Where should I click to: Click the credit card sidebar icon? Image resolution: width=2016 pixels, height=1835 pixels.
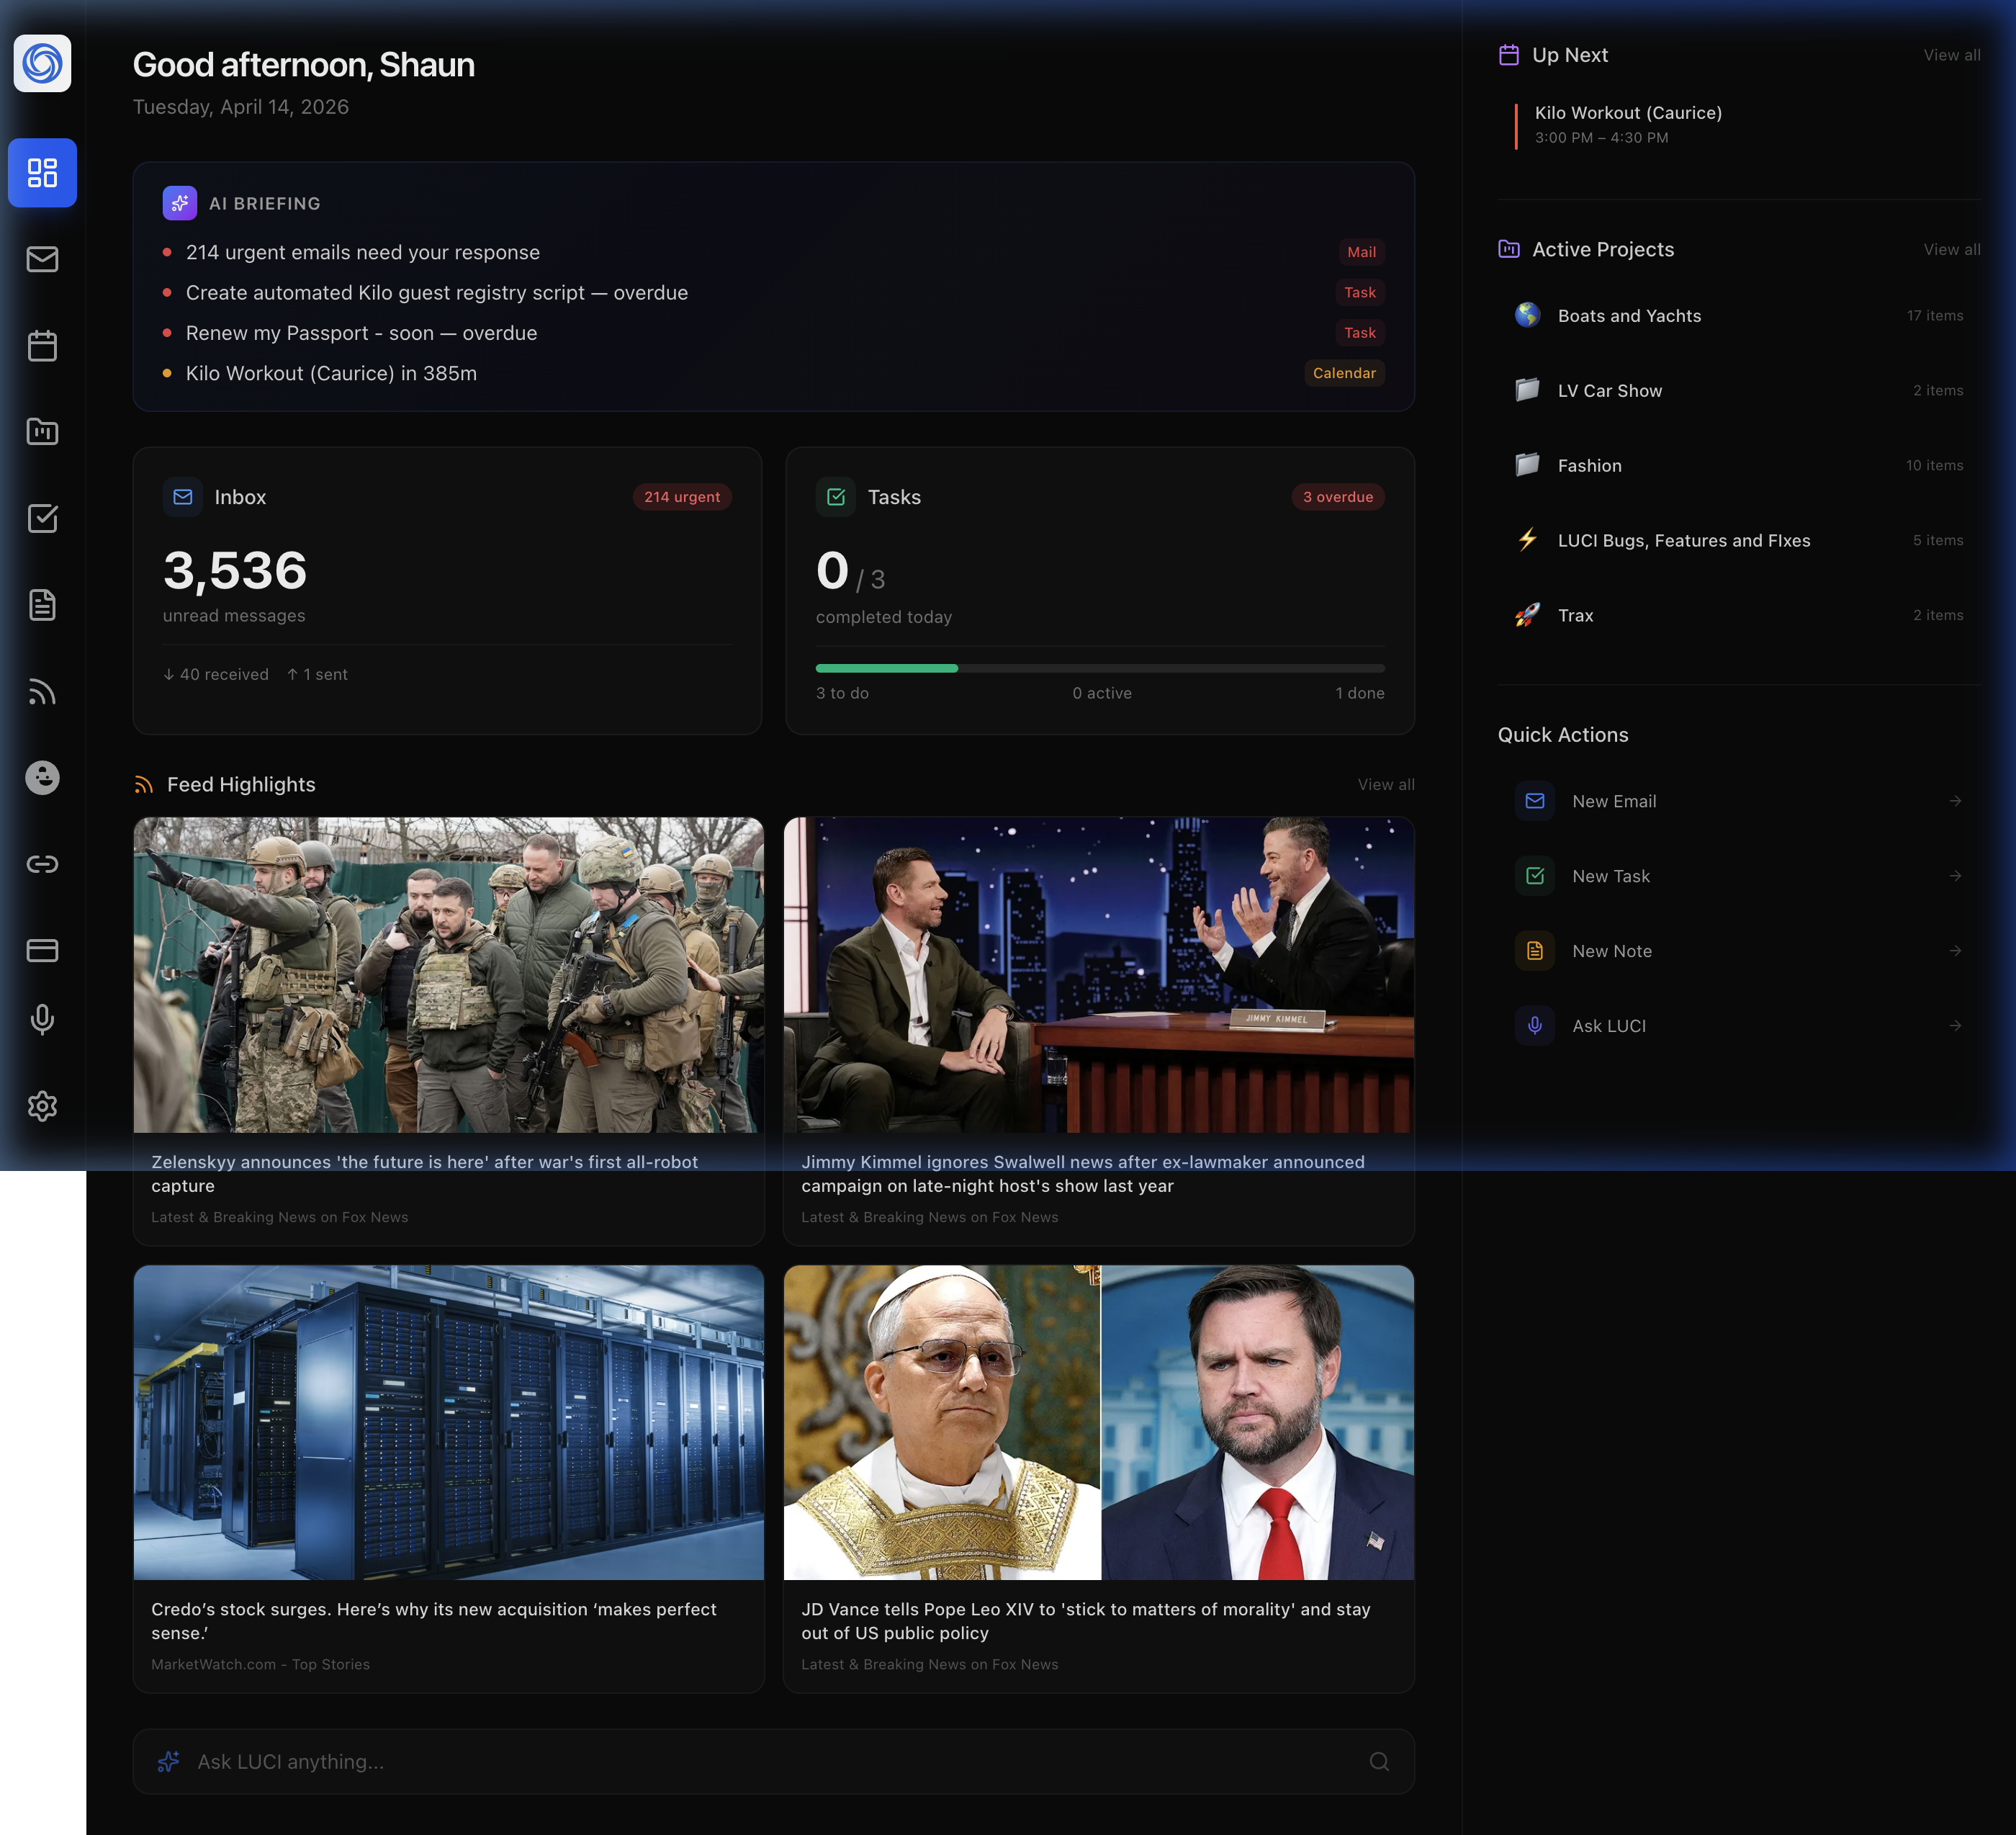tap(42, 950)
